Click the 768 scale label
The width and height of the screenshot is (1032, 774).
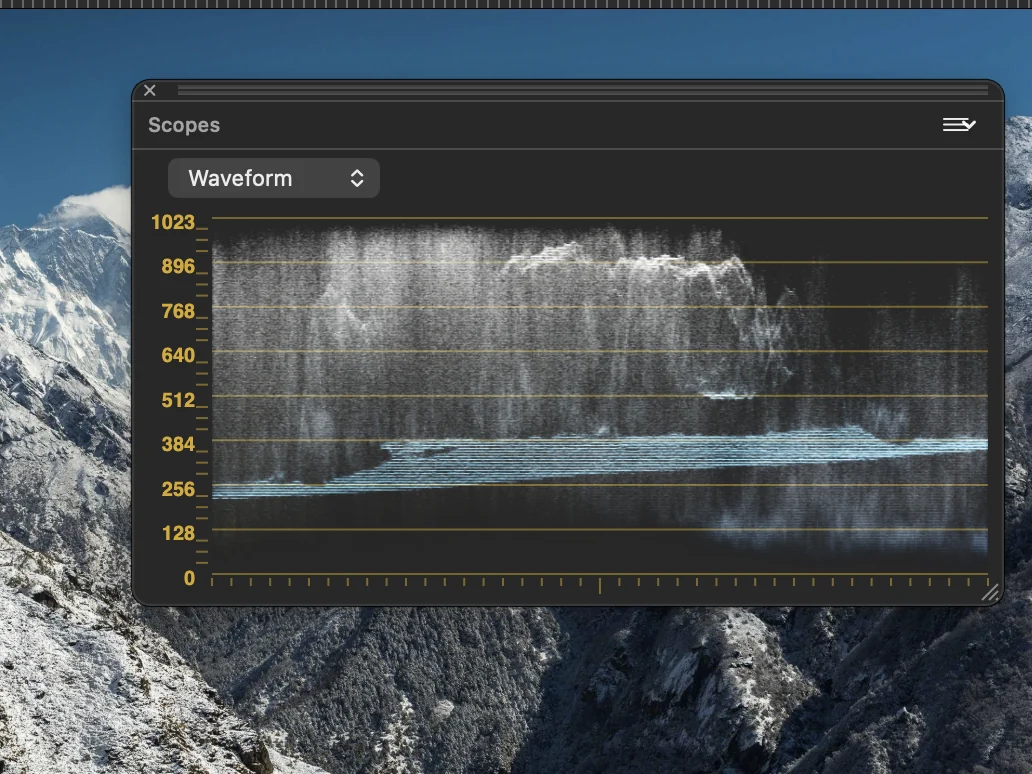pyautogui.click(x=178, y=311)
